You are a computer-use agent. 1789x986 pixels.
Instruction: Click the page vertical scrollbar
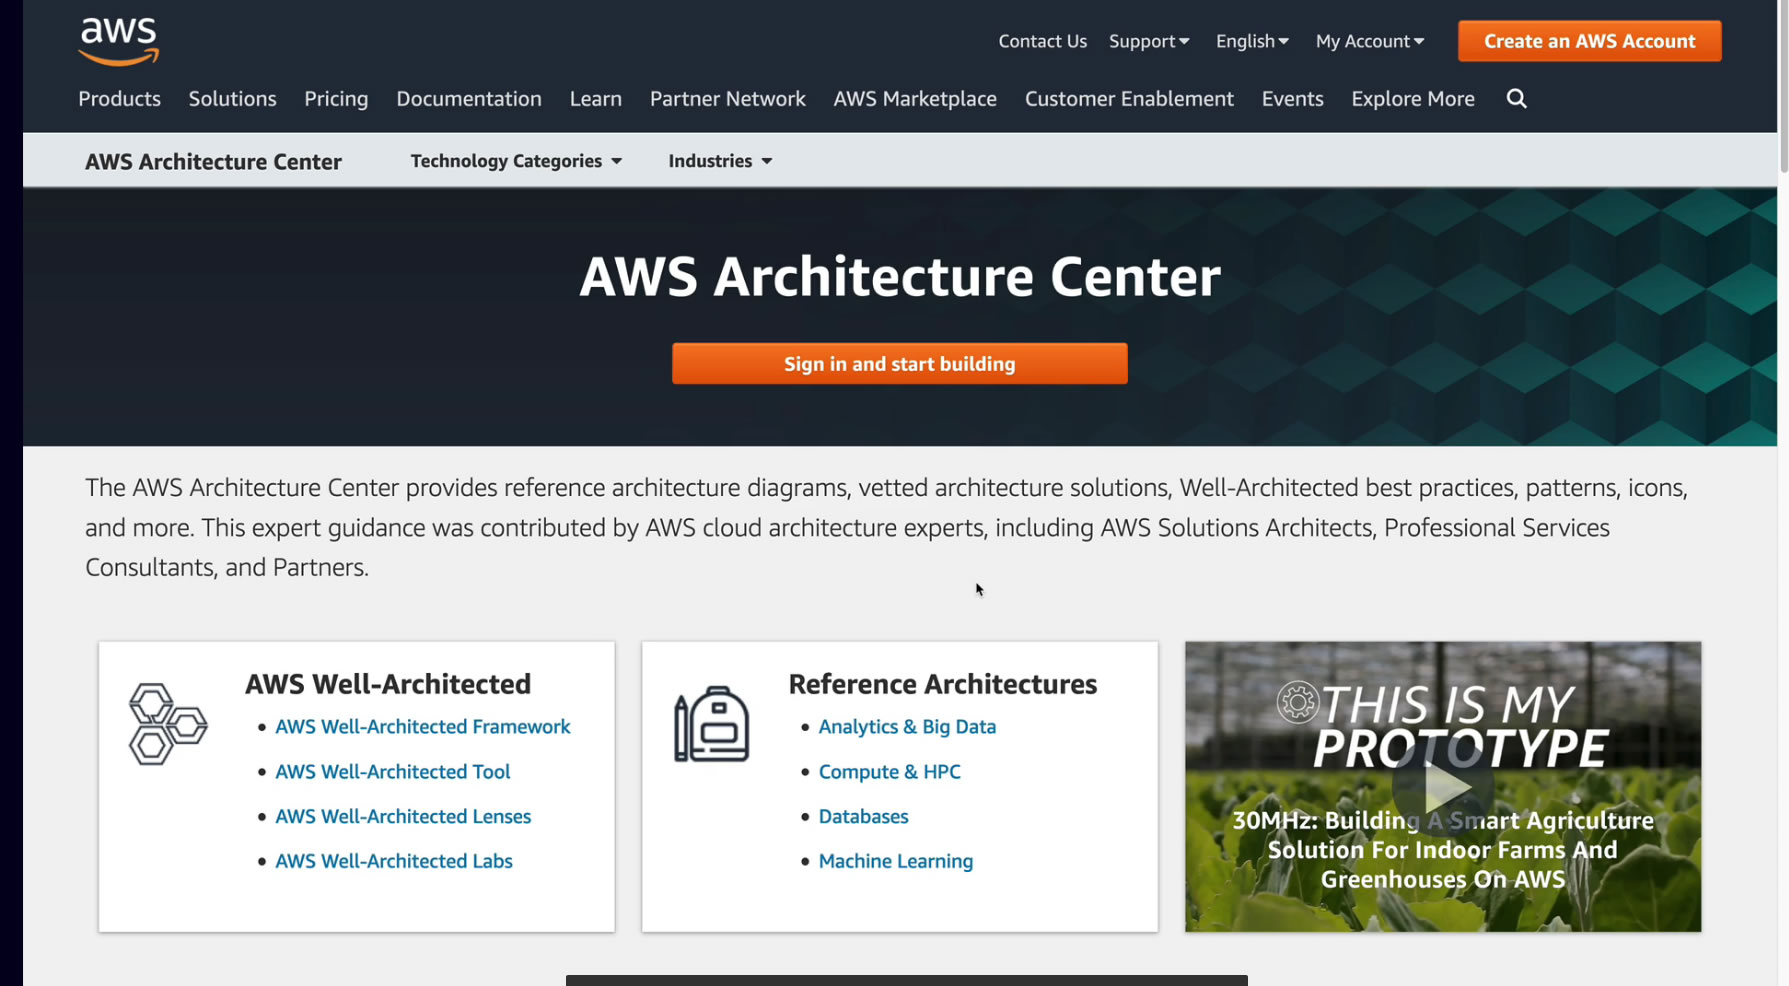click(x=1783, y=90)
